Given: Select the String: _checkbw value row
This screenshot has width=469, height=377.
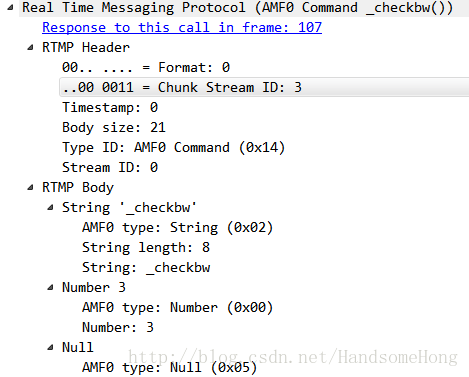Looking at the screenshot, I should point(146,267).
